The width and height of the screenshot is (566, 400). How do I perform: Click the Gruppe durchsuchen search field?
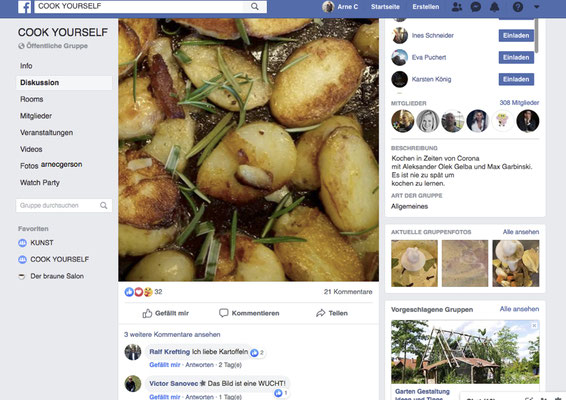[64, 205]
